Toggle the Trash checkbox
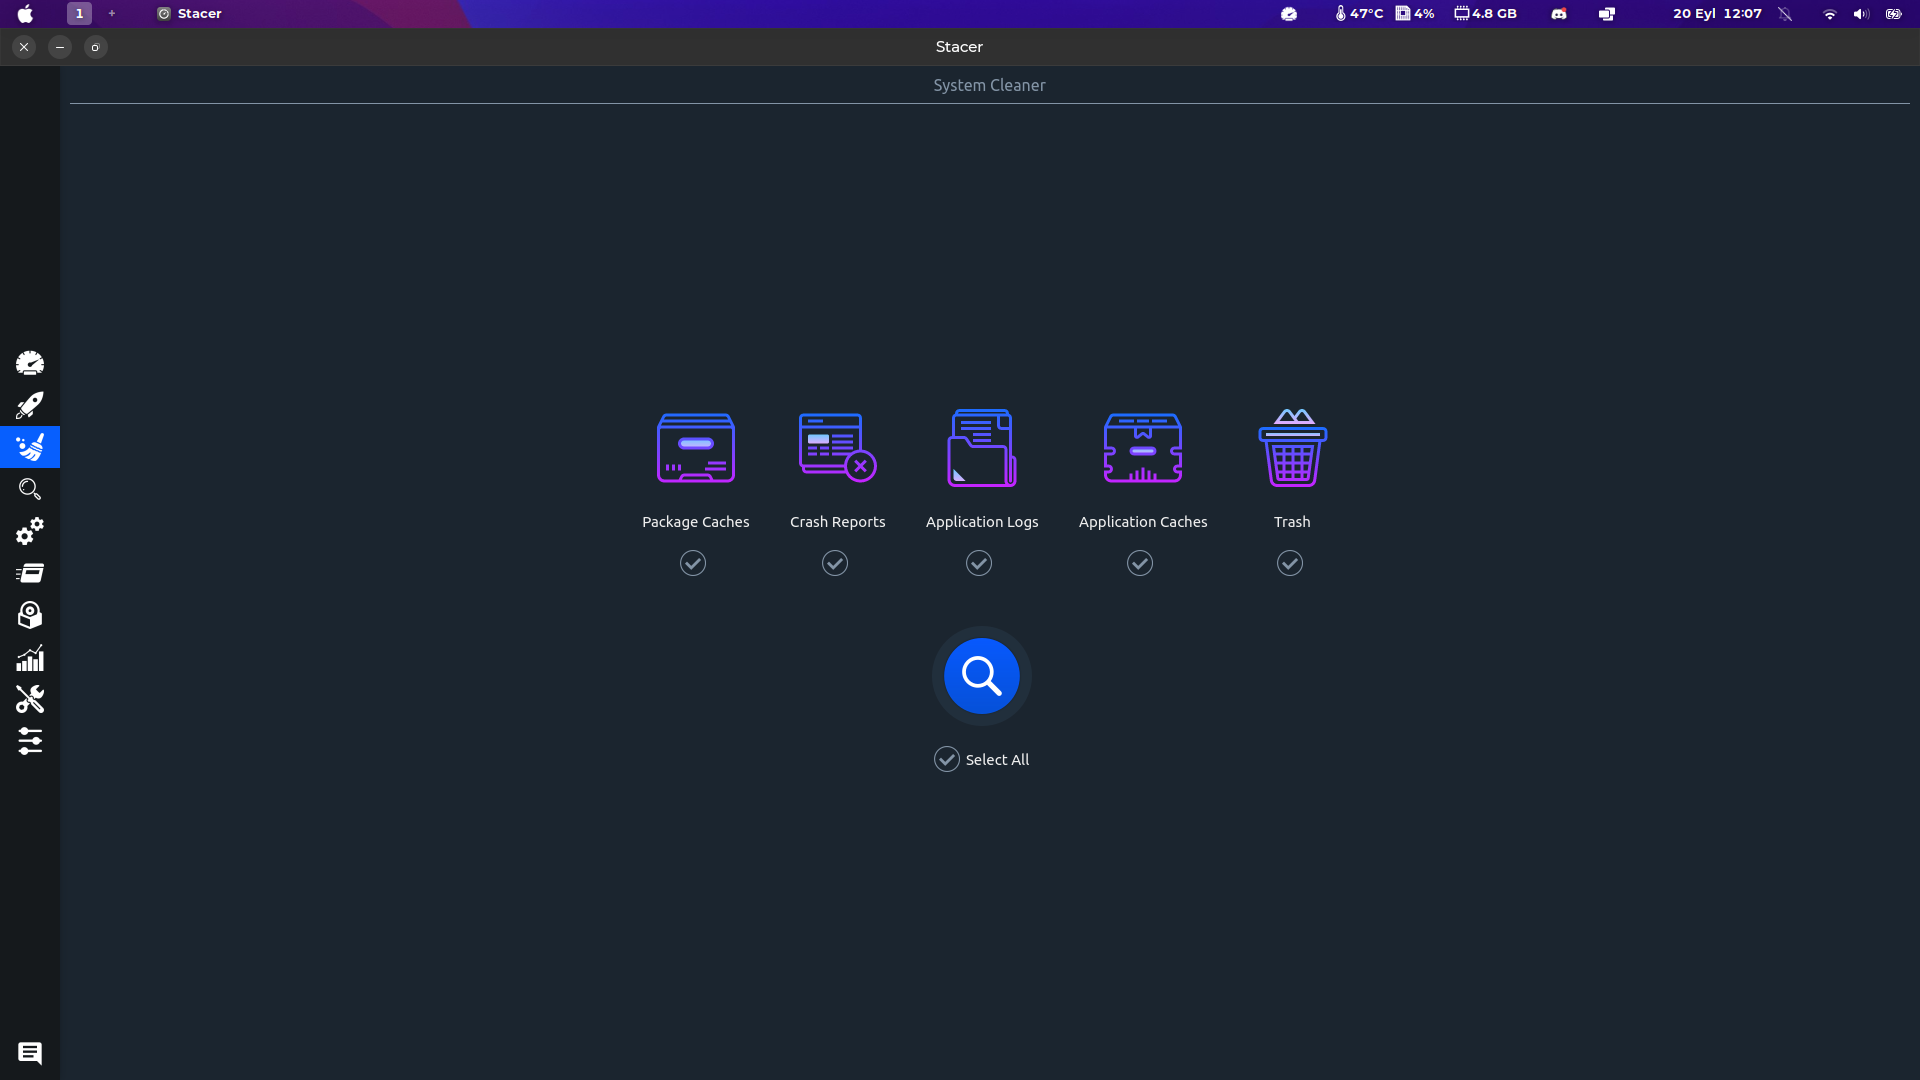The width and height of the screenshot is (1920, 1080). (x=1290, y=564)
